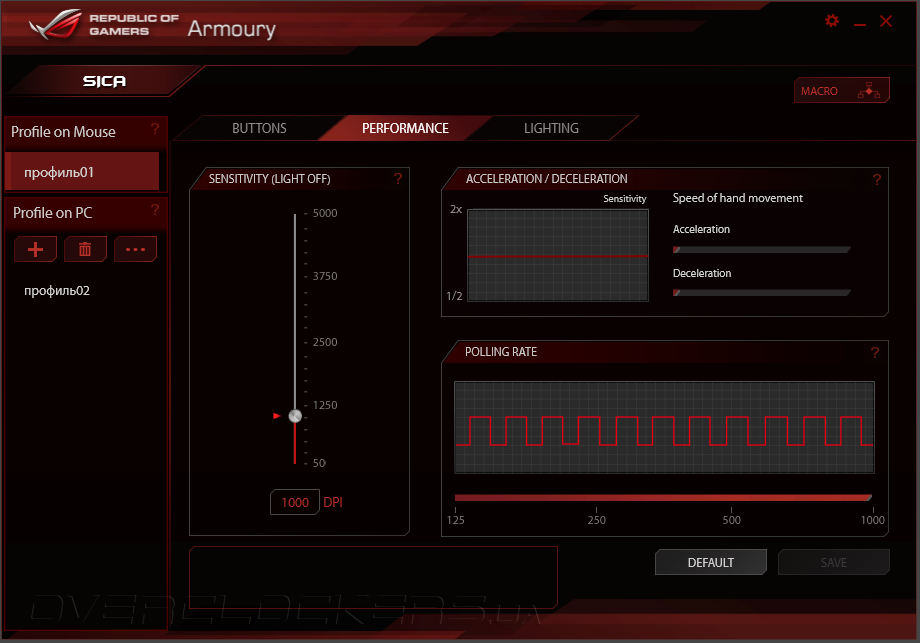
Task: Open the settings gear icon
Action: click(831, 21)
